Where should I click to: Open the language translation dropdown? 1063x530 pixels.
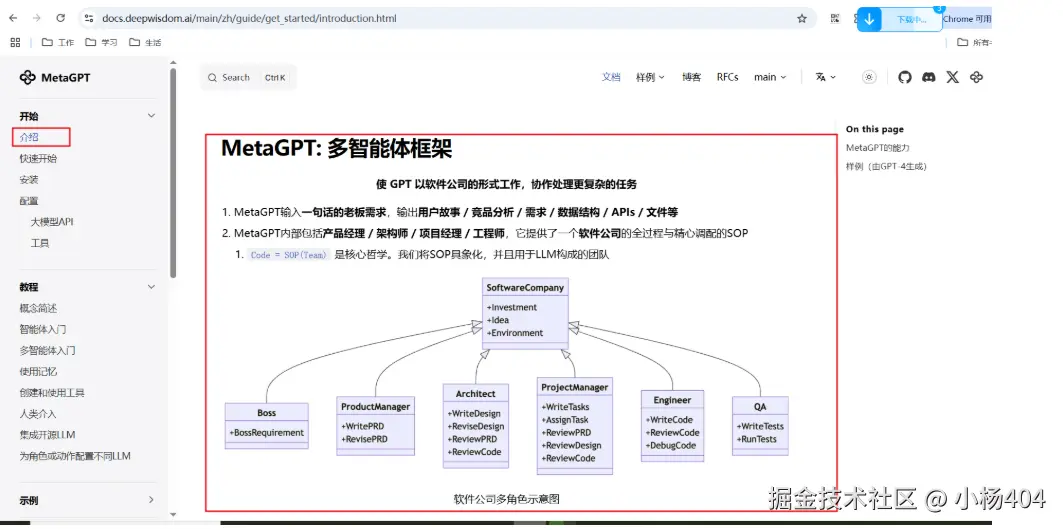point(826,77)
